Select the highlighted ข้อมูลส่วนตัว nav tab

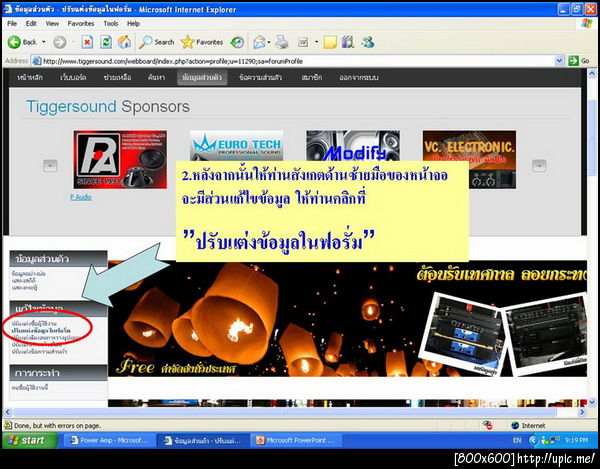[x=202, y=77]
